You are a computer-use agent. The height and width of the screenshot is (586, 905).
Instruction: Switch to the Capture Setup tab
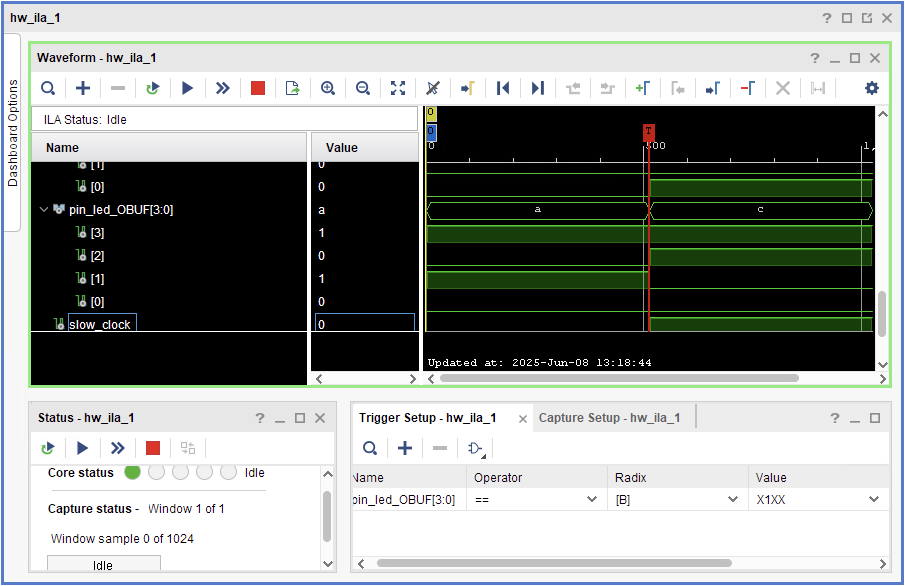pyautogui.click(x=609, y=418)
